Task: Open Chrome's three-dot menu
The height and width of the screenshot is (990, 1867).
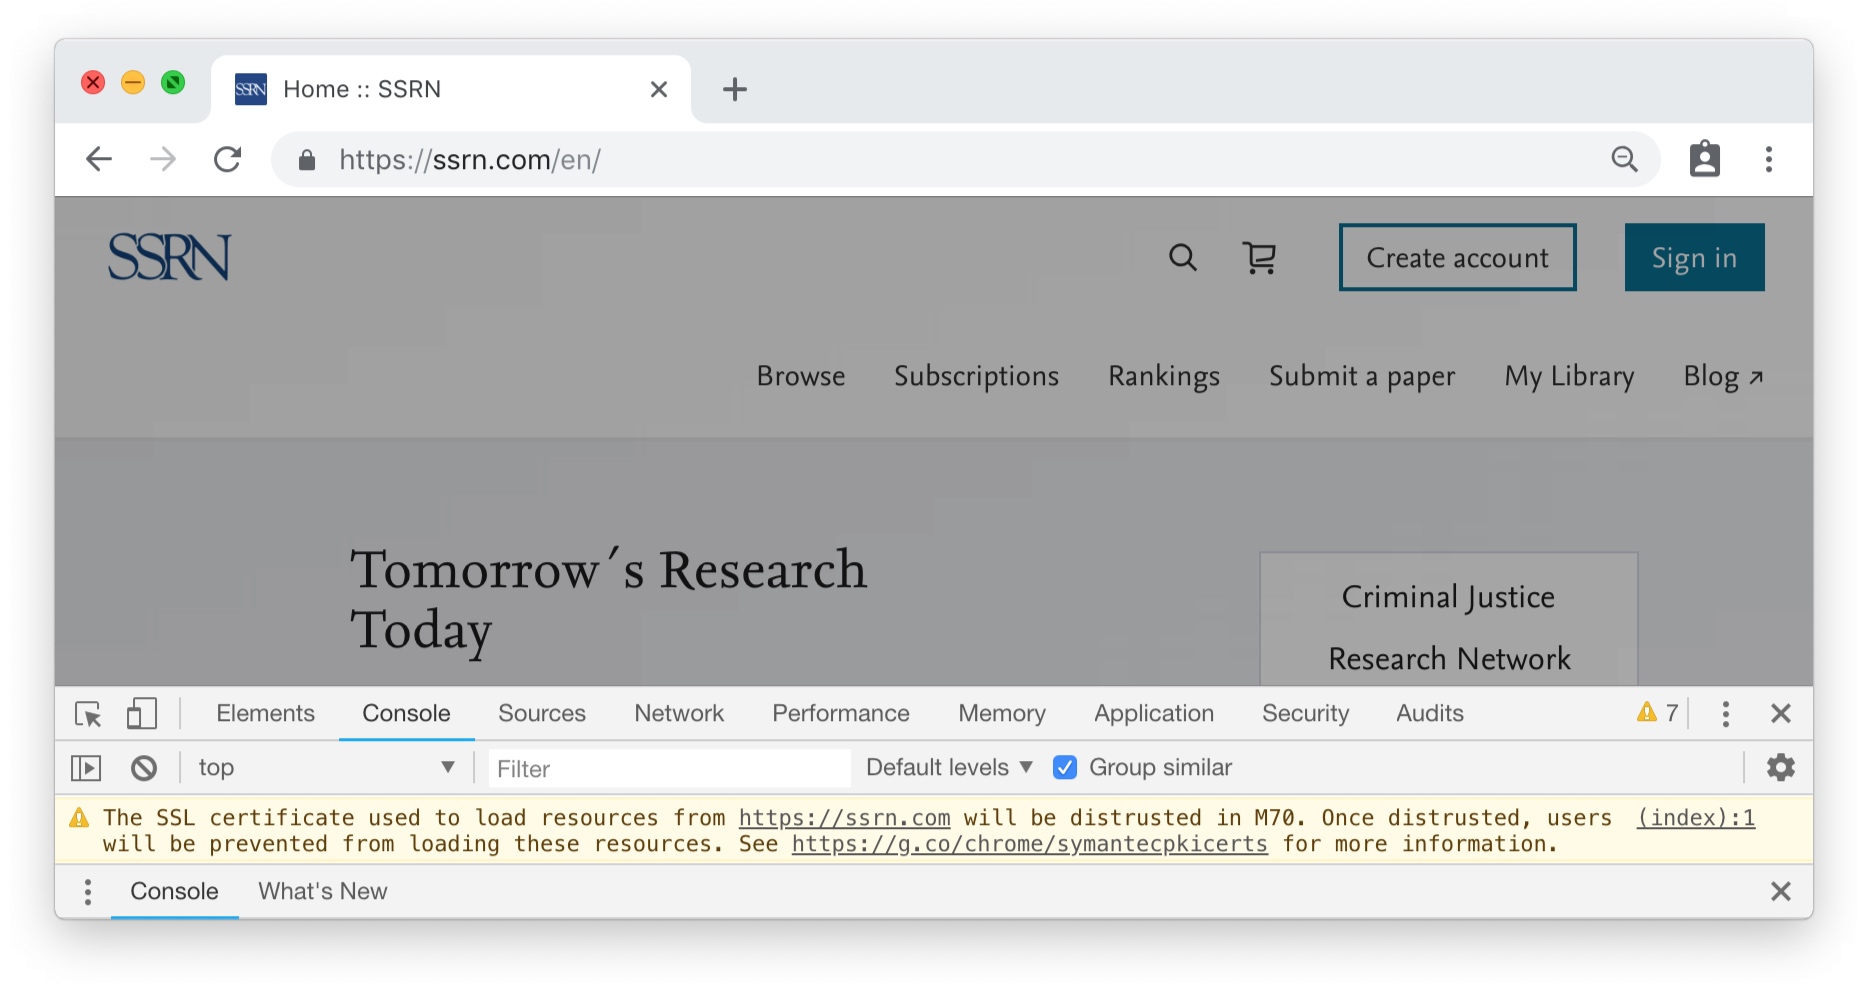Action: click(1769, 159)
